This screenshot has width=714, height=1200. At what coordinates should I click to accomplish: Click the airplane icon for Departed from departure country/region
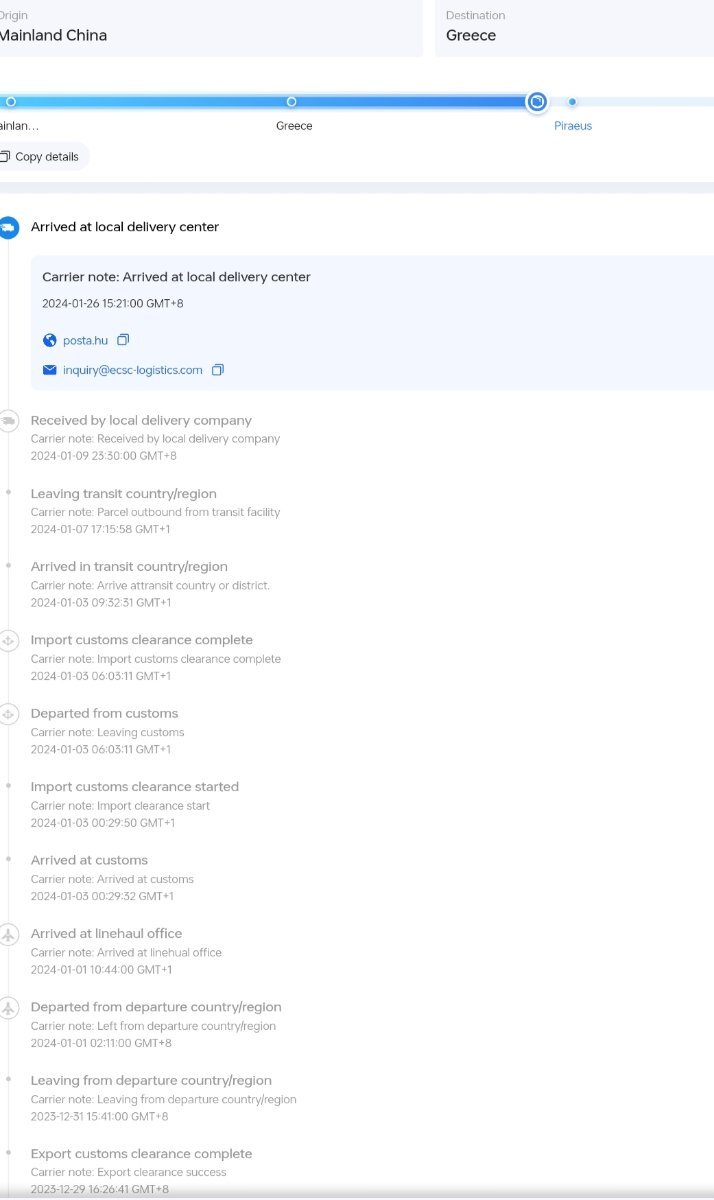[8, 1007]
